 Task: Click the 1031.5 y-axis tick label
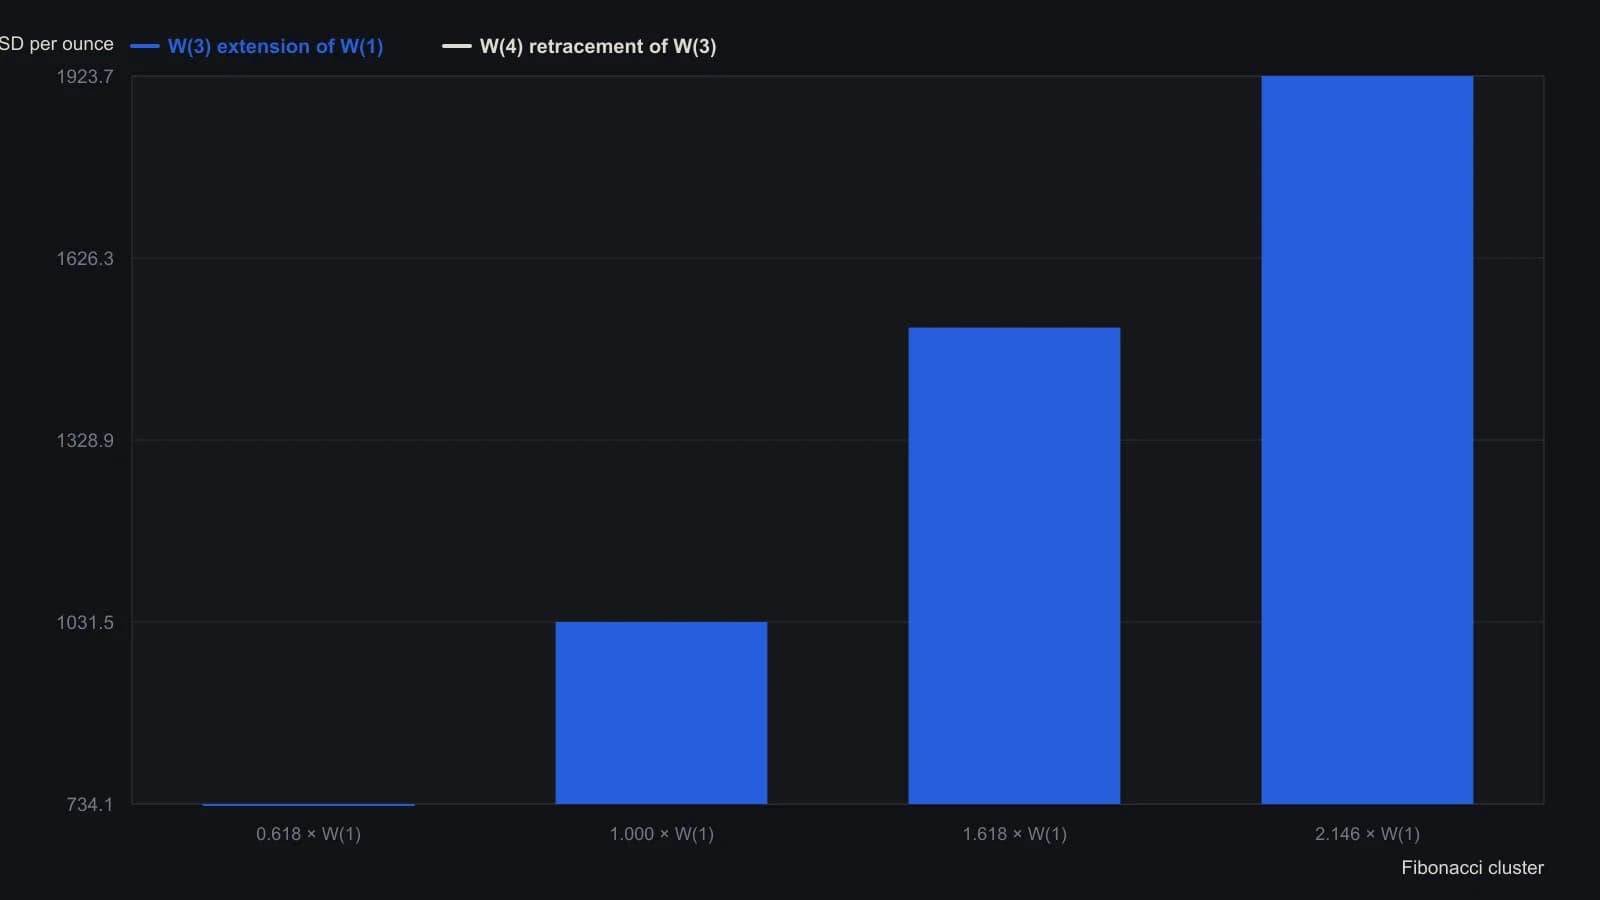click(x=85, y=623)
